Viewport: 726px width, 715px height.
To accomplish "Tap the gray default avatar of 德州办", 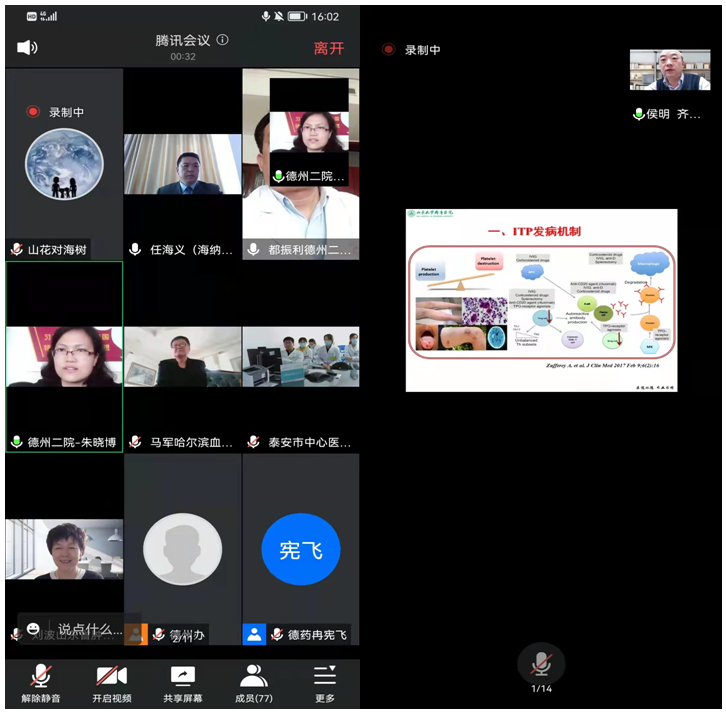I will click(182, 550).
